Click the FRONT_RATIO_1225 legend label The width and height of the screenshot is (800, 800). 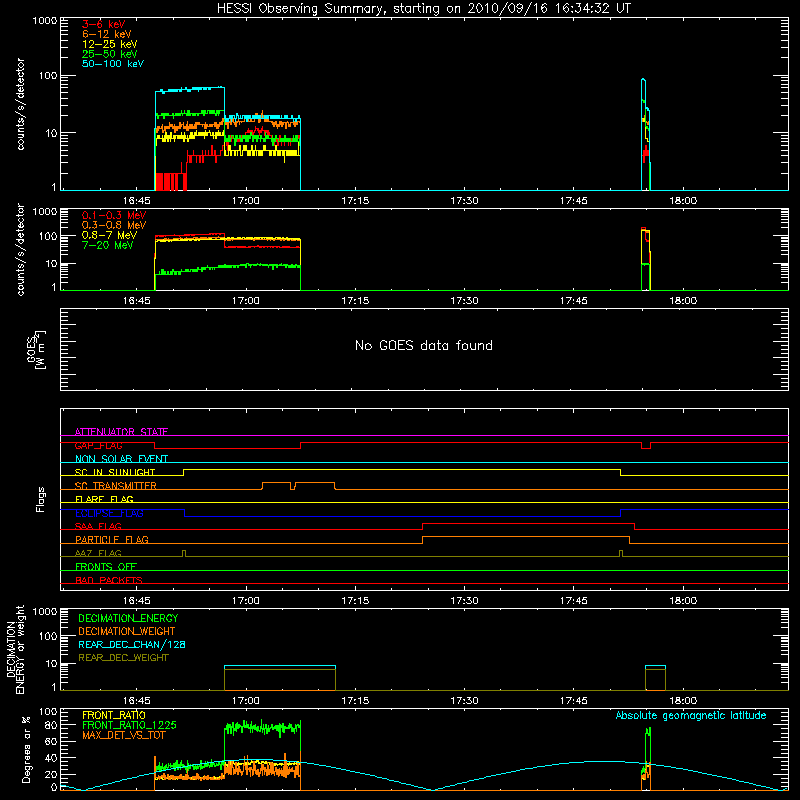(130, 725)
